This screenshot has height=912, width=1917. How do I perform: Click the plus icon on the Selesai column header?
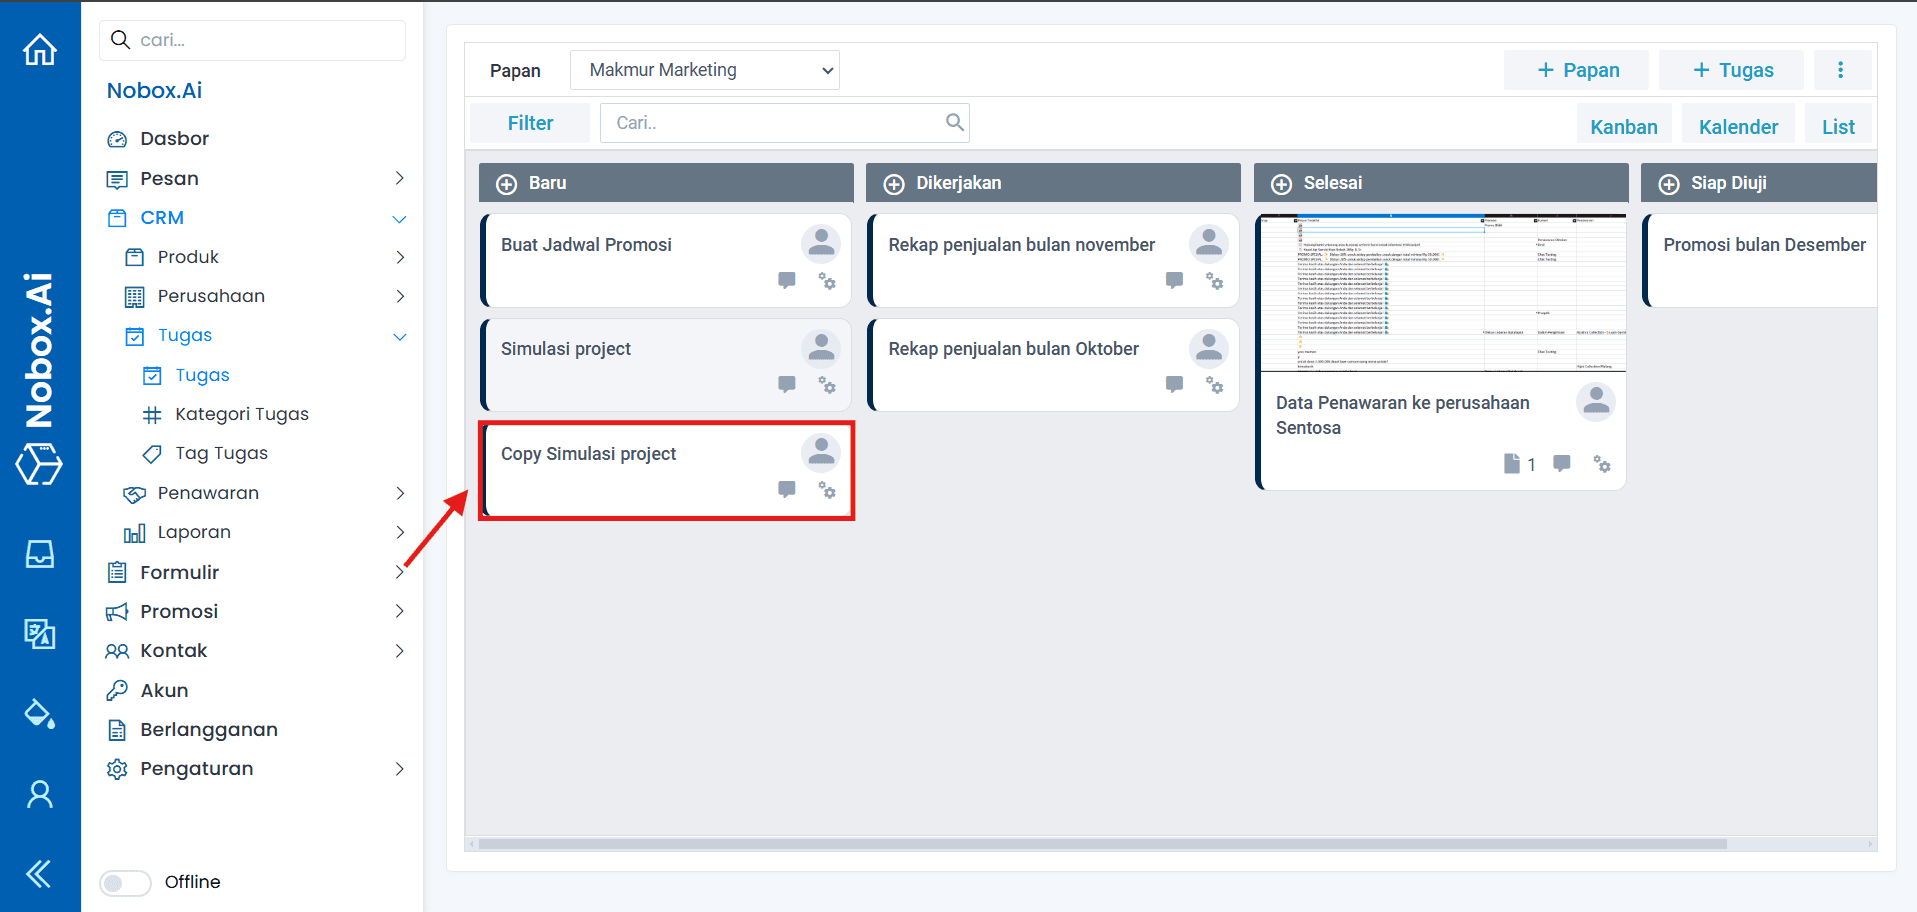[1281, 183]
